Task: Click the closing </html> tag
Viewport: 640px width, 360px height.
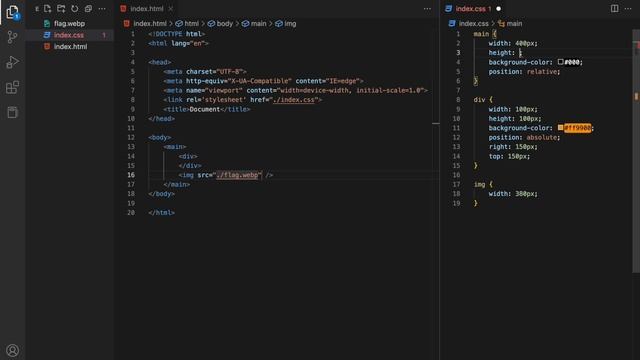Action: 161,213
